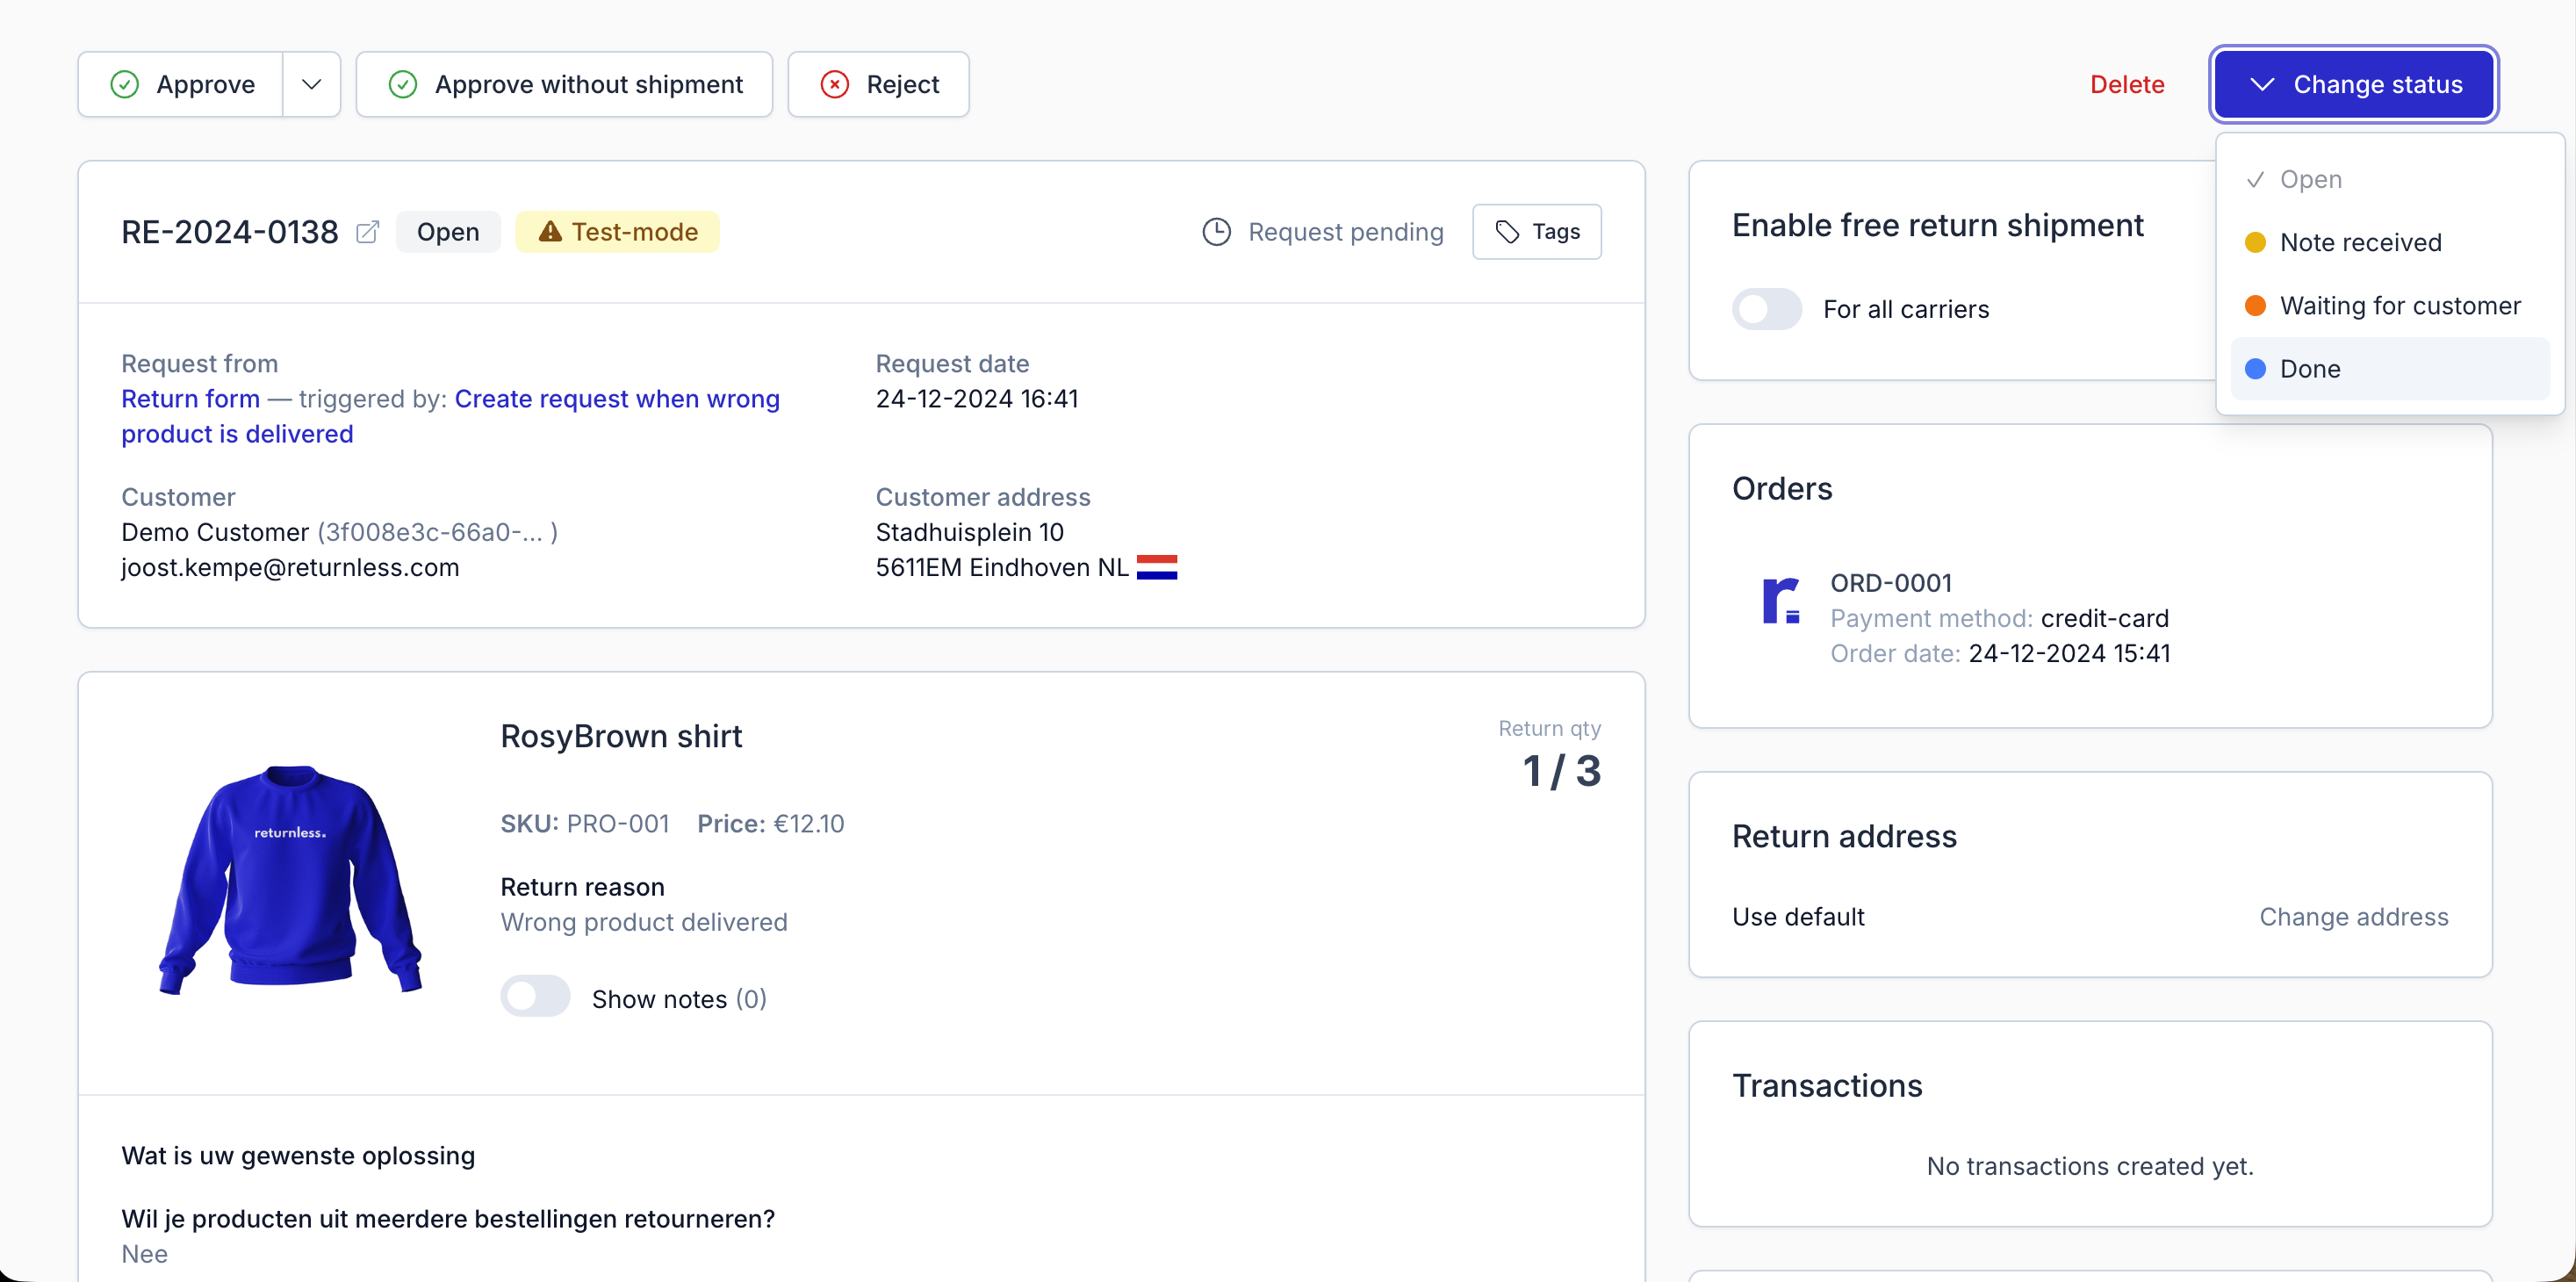This screenshot has width=2576, height=1282.
Task: Click the Netherlands flag icon
Action: tap(1156, 568)
